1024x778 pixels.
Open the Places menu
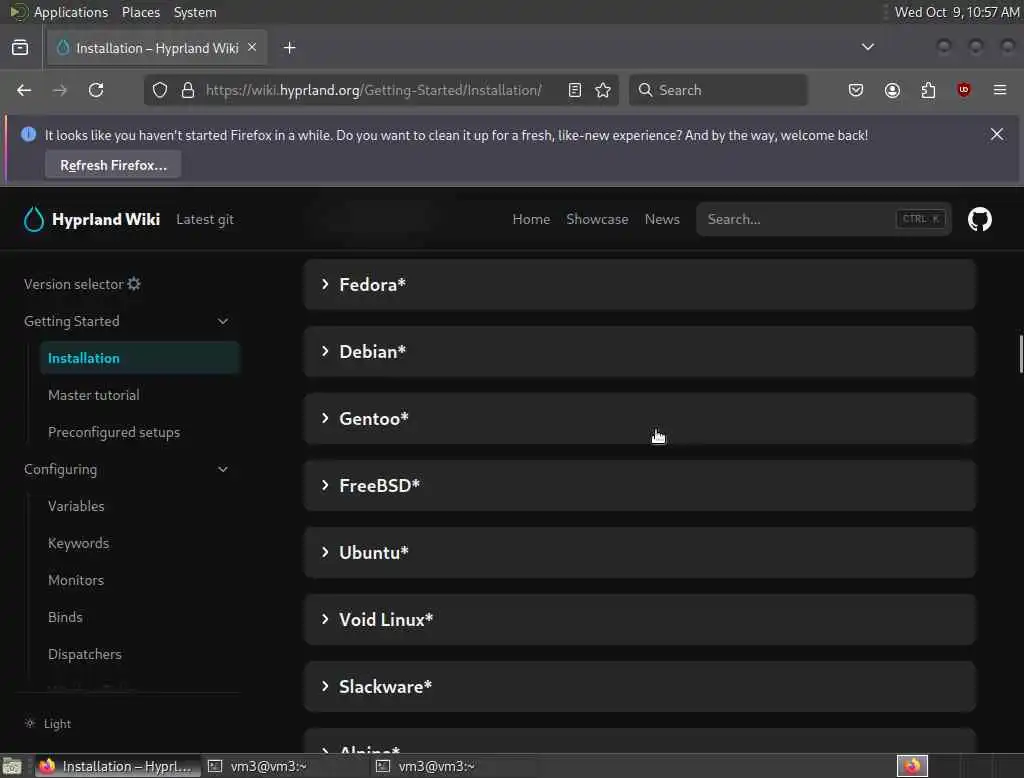pyautogui.click(x=141, y=12)
